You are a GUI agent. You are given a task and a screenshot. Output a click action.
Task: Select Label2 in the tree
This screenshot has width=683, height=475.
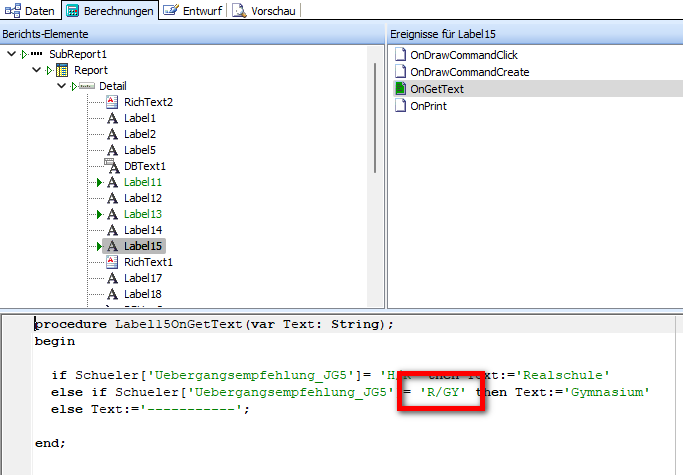click(140, 134)
